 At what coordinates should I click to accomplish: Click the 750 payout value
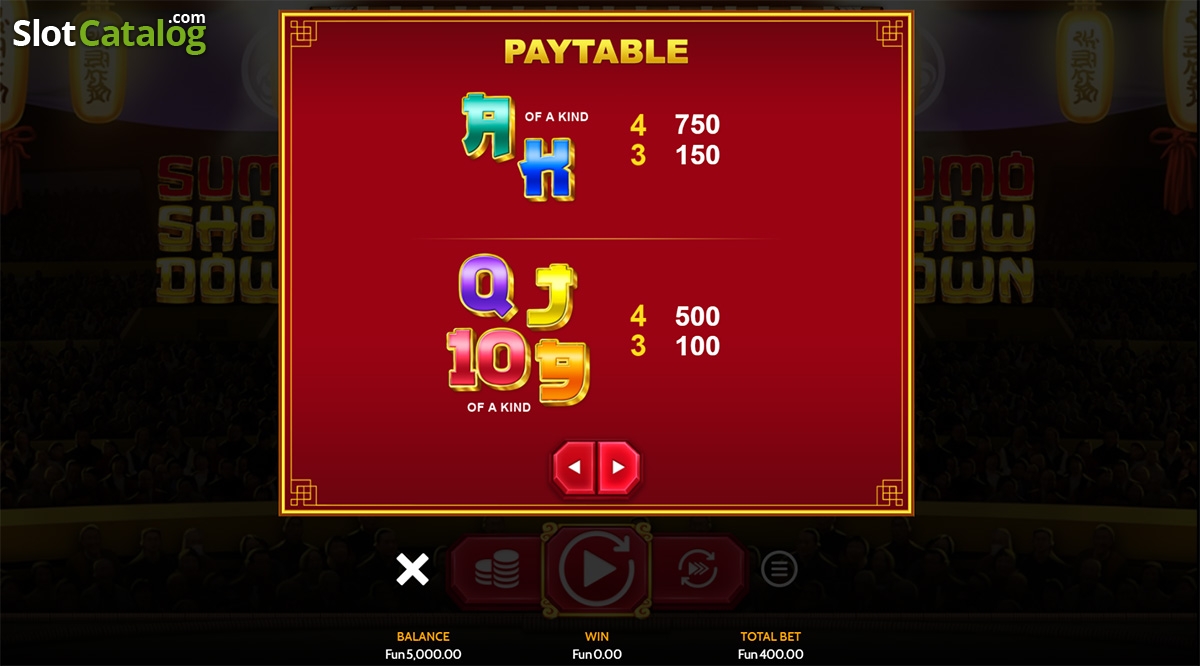(x=698, y=125)
